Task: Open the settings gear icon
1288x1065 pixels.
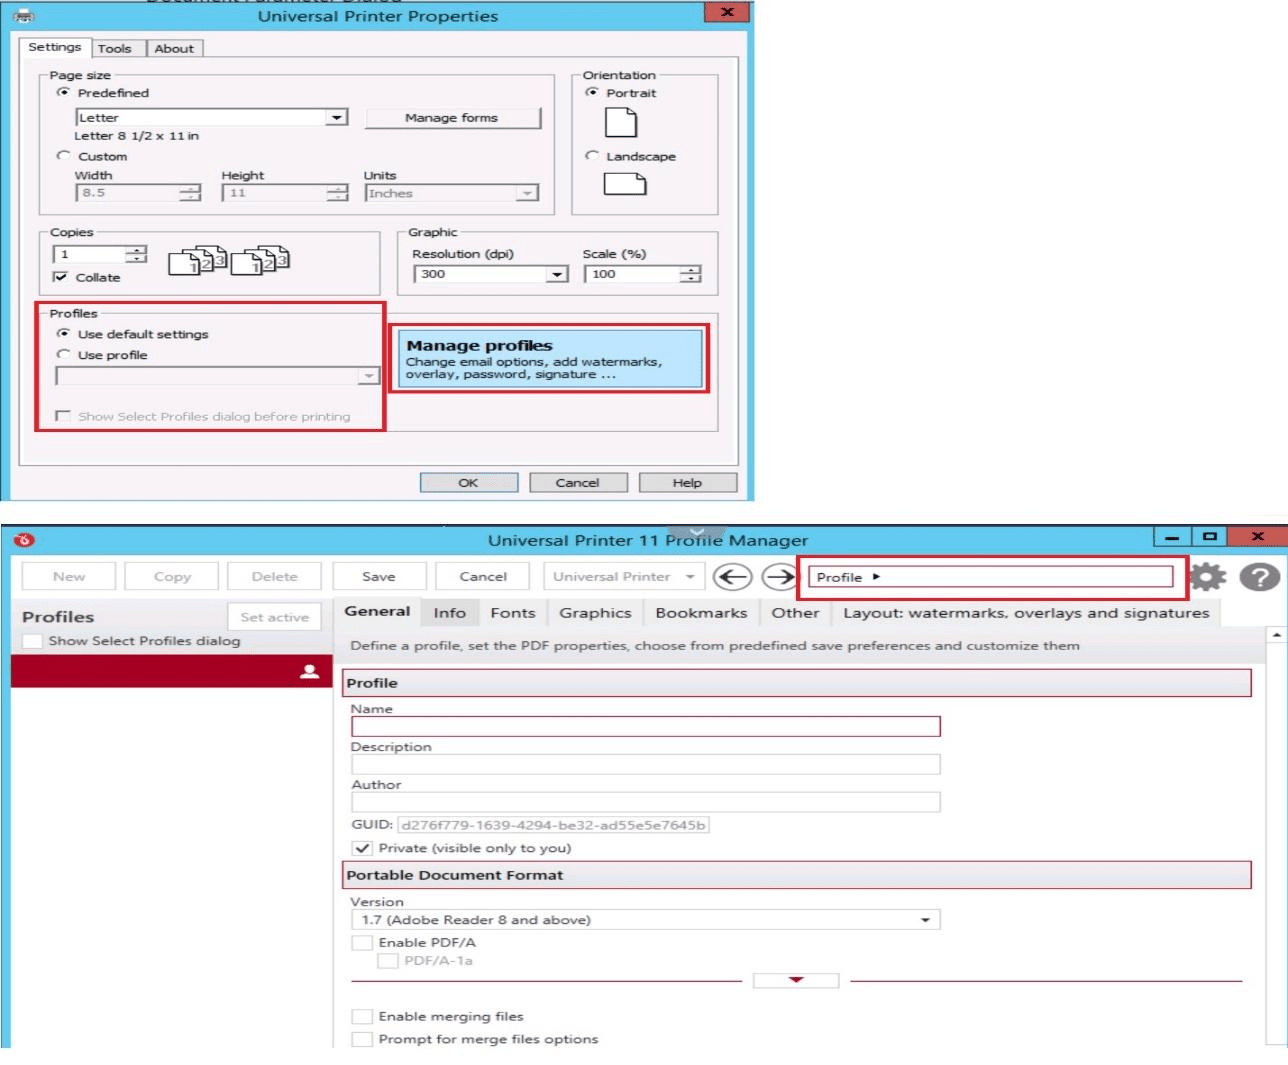Action: click(x=1207, y=577)
